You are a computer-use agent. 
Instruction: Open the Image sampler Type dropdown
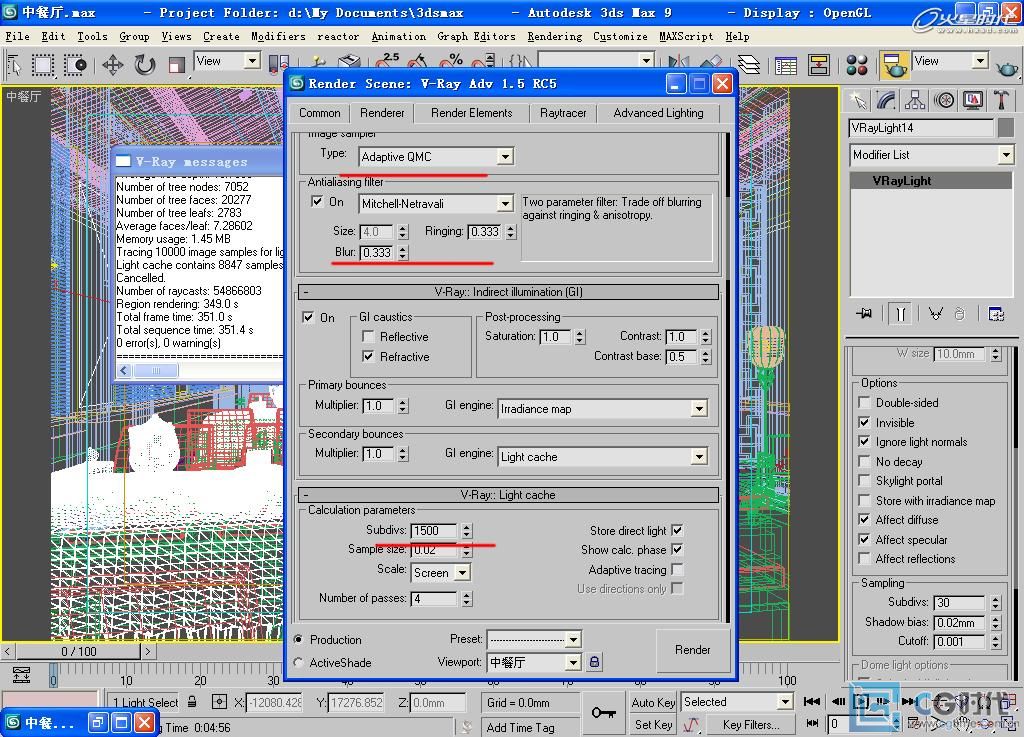[505, 156]
